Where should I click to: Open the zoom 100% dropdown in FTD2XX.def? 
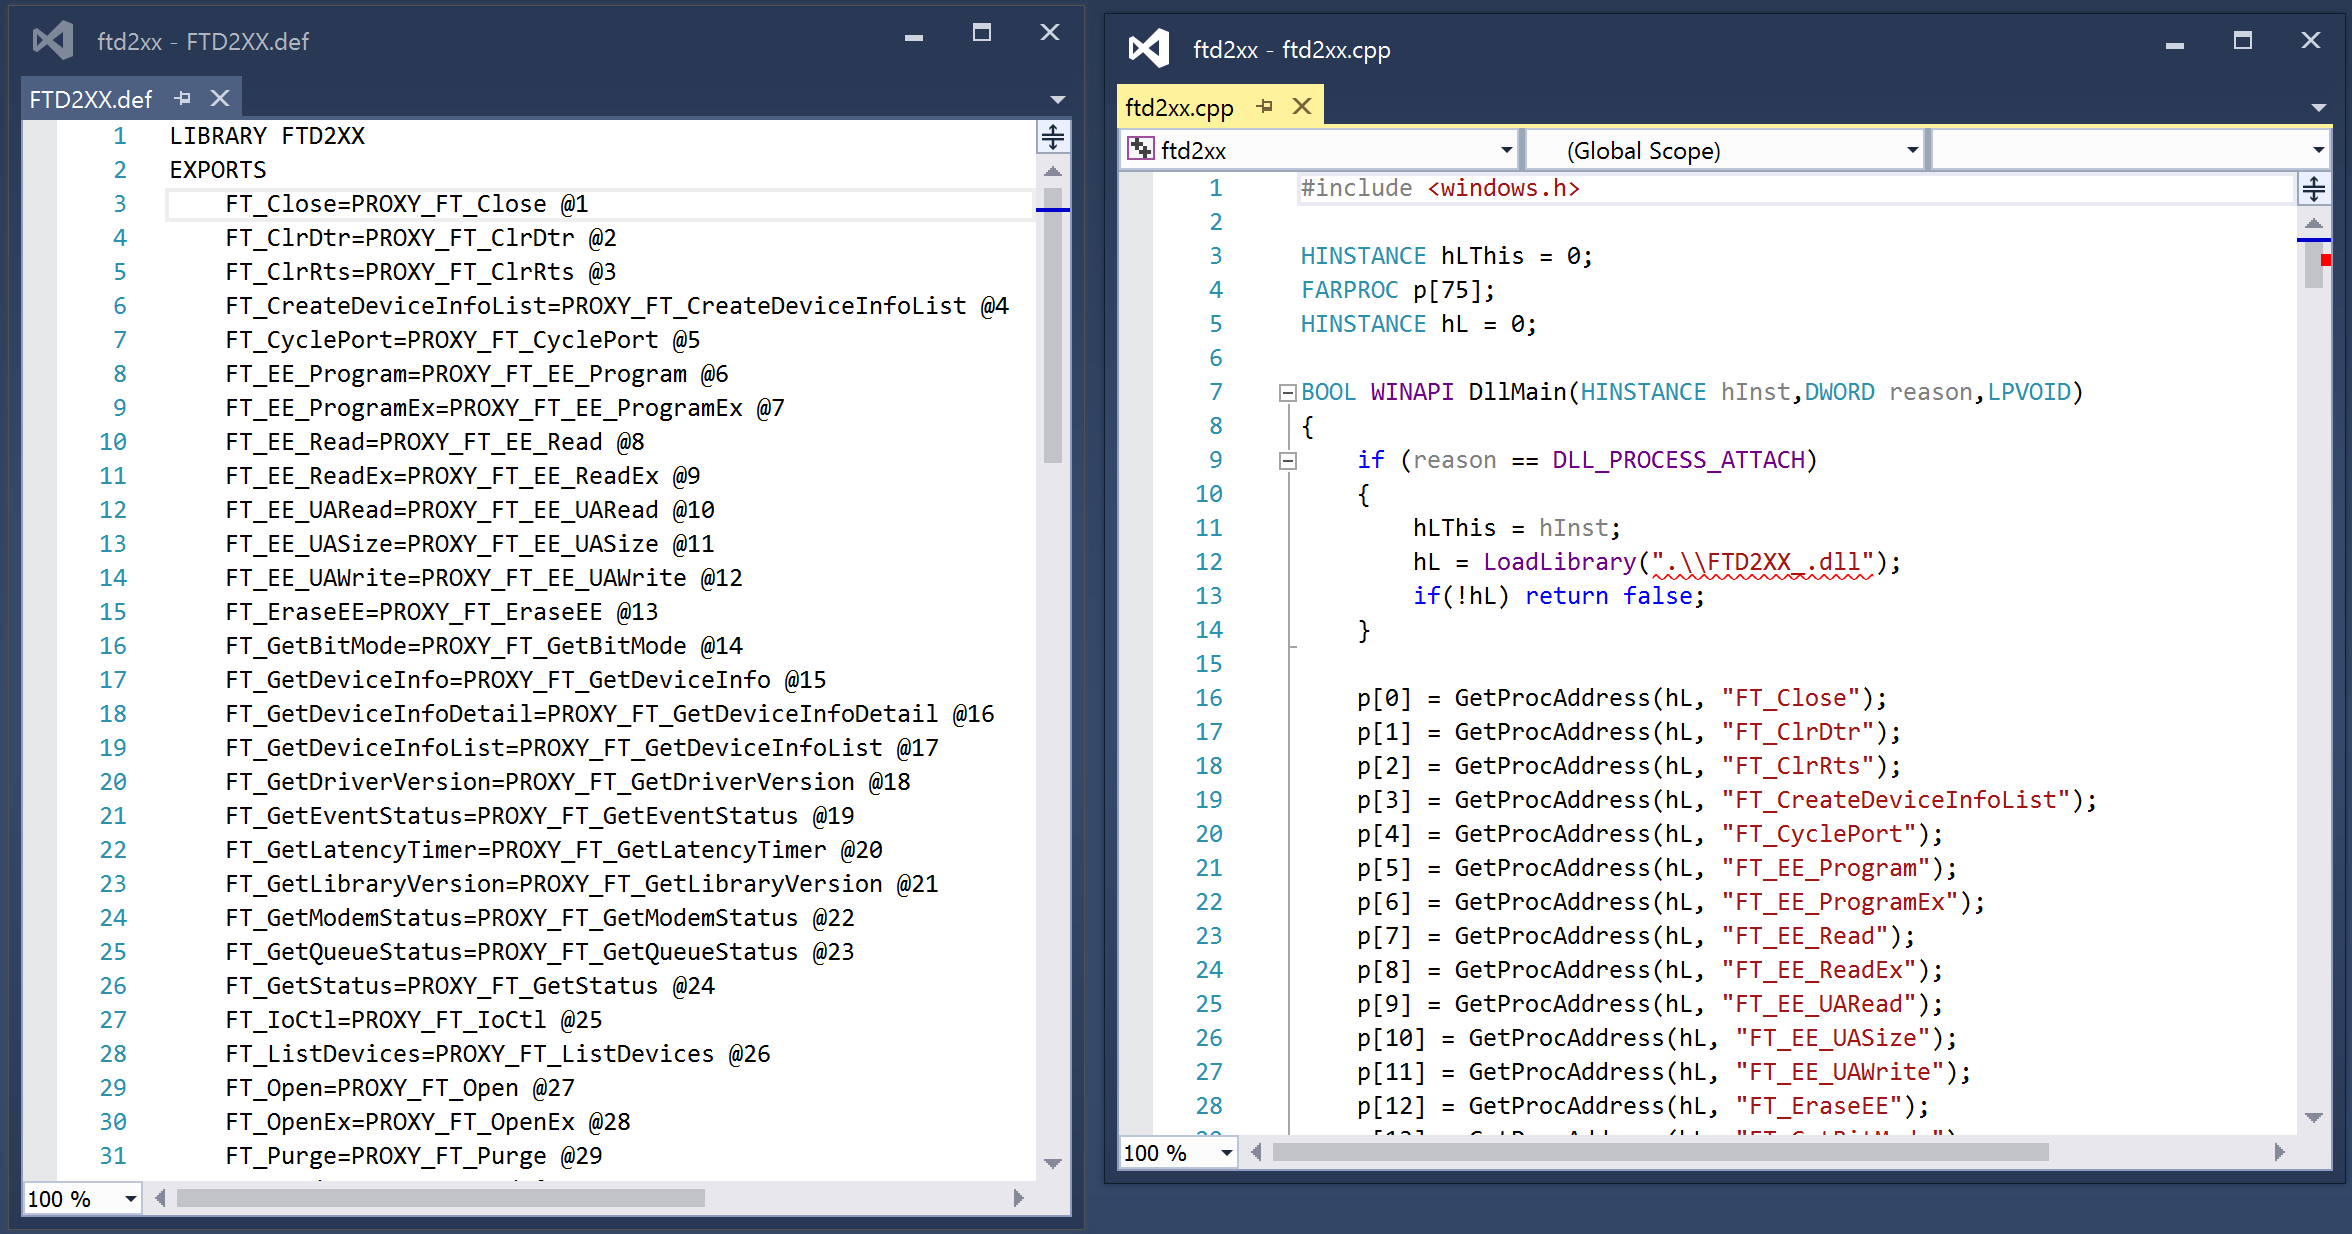130,1198
